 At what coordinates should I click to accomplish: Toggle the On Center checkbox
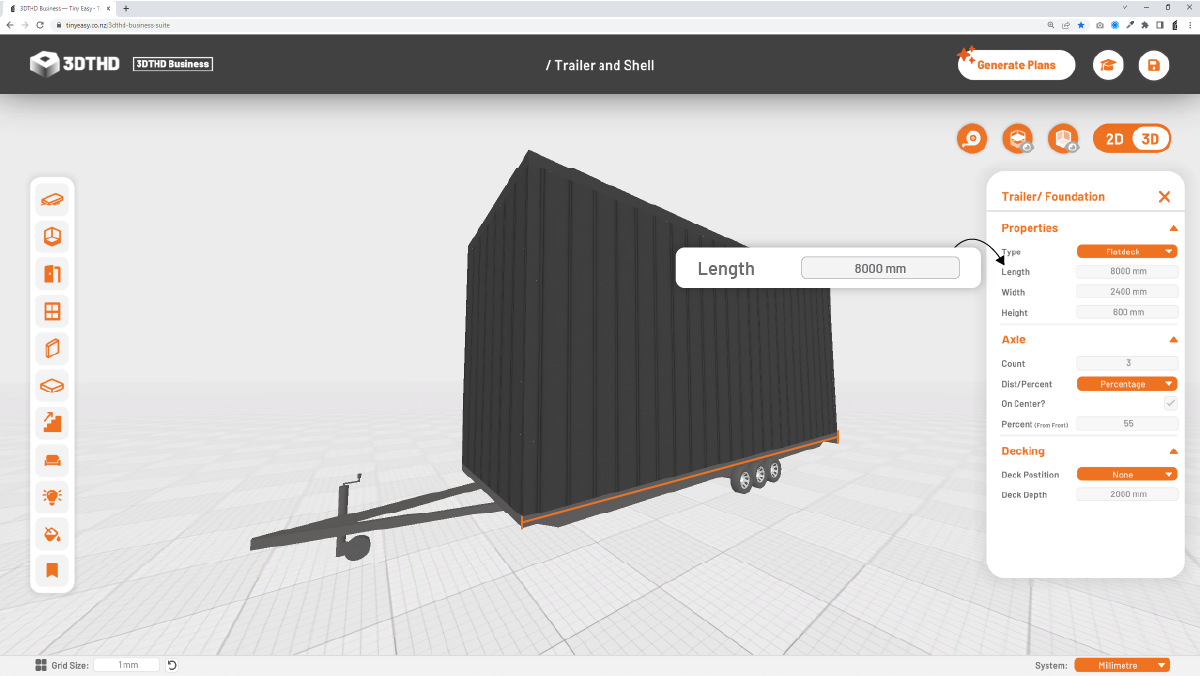1170,403
